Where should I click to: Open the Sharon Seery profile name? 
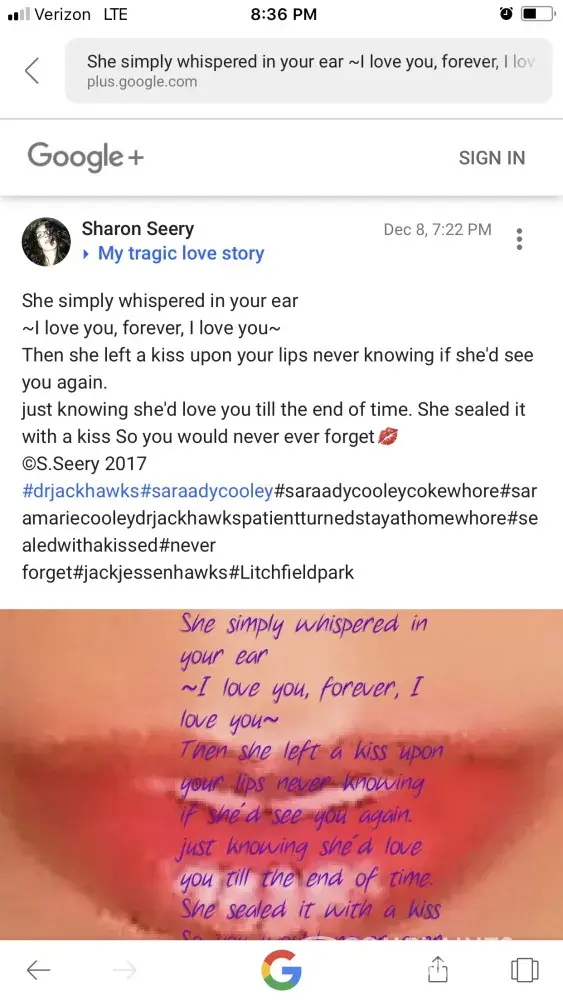138,228
